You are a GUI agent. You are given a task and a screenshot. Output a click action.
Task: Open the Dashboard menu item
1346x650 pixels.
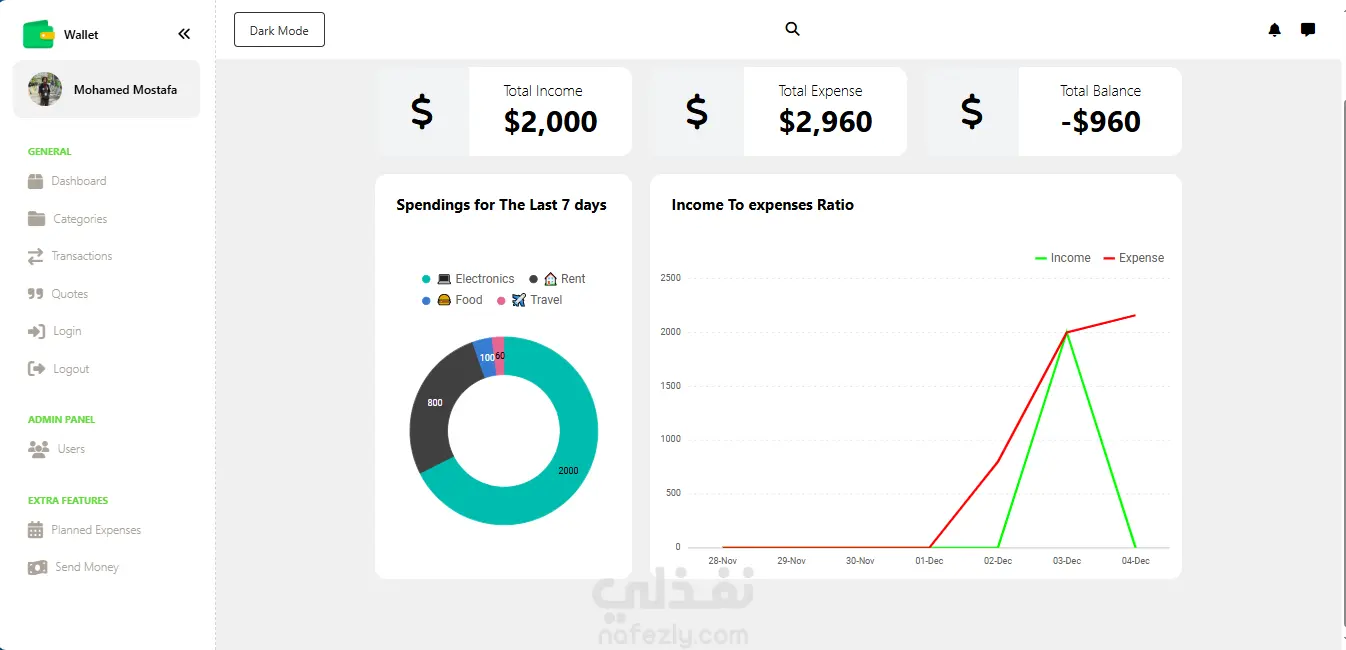pos(78,181)
